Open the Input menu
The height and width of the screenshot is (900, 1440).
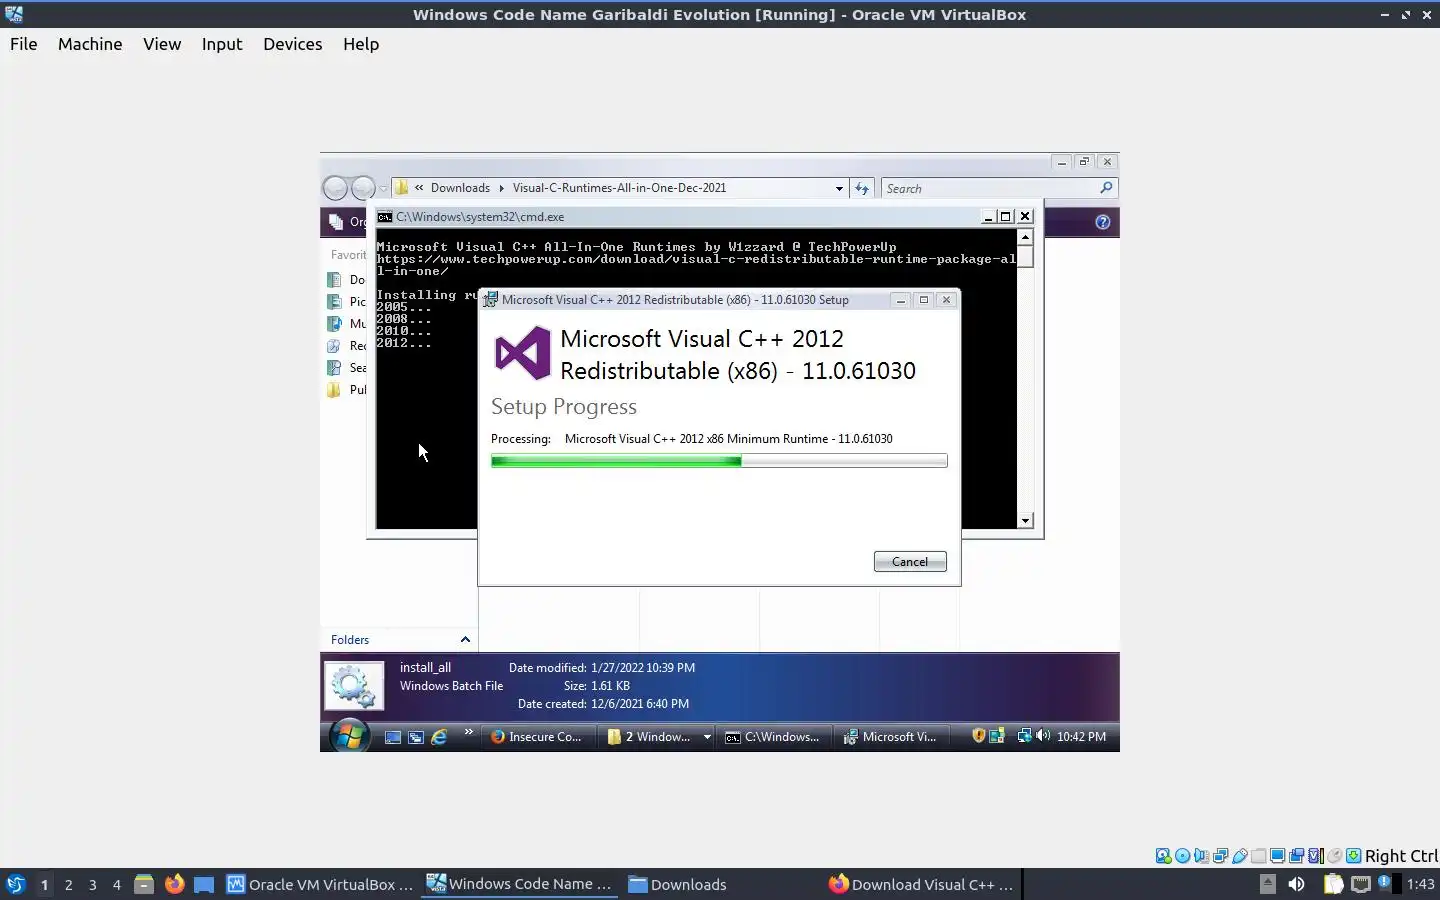point(222,44)
